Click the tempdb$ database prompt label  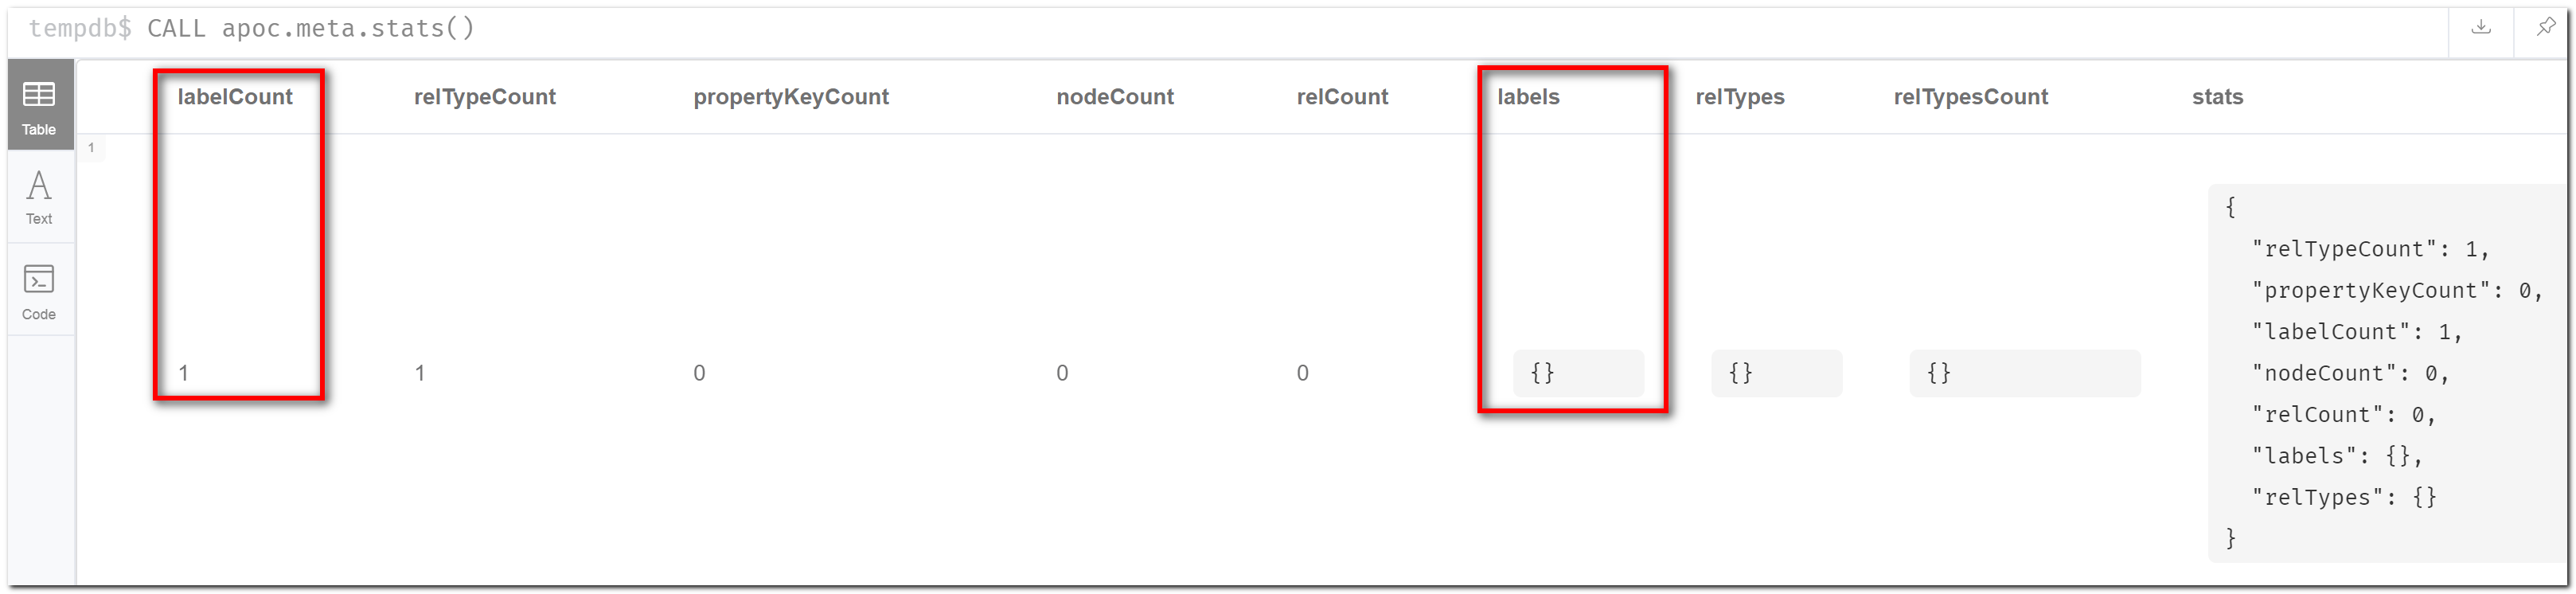pyautogui.click(x=78, y=28)
